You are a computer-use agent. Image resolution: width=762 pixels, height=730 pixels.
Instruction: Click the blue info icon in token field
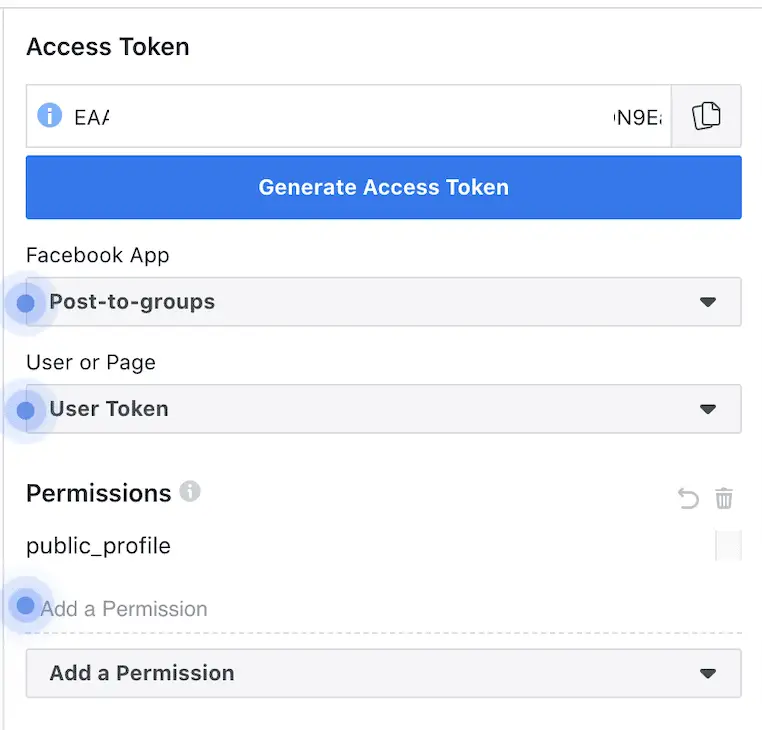[x=50, y=116]
